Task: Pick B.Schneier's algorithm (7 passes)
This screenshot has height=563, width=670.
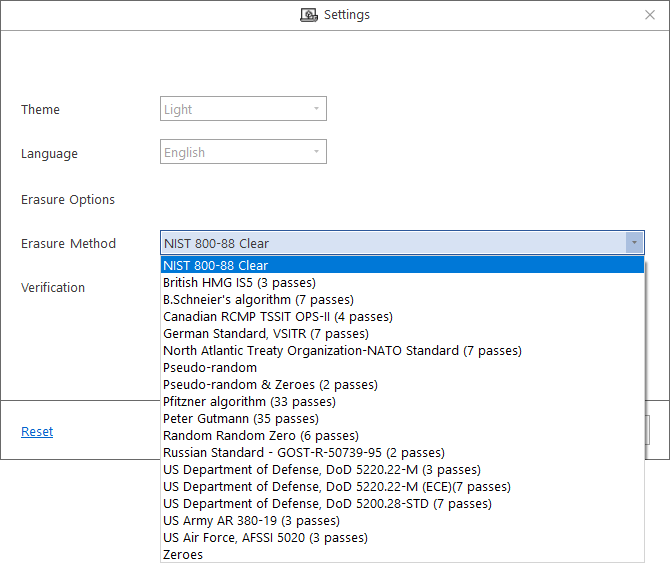Action: pyautogui.click(x=403, y=299)
